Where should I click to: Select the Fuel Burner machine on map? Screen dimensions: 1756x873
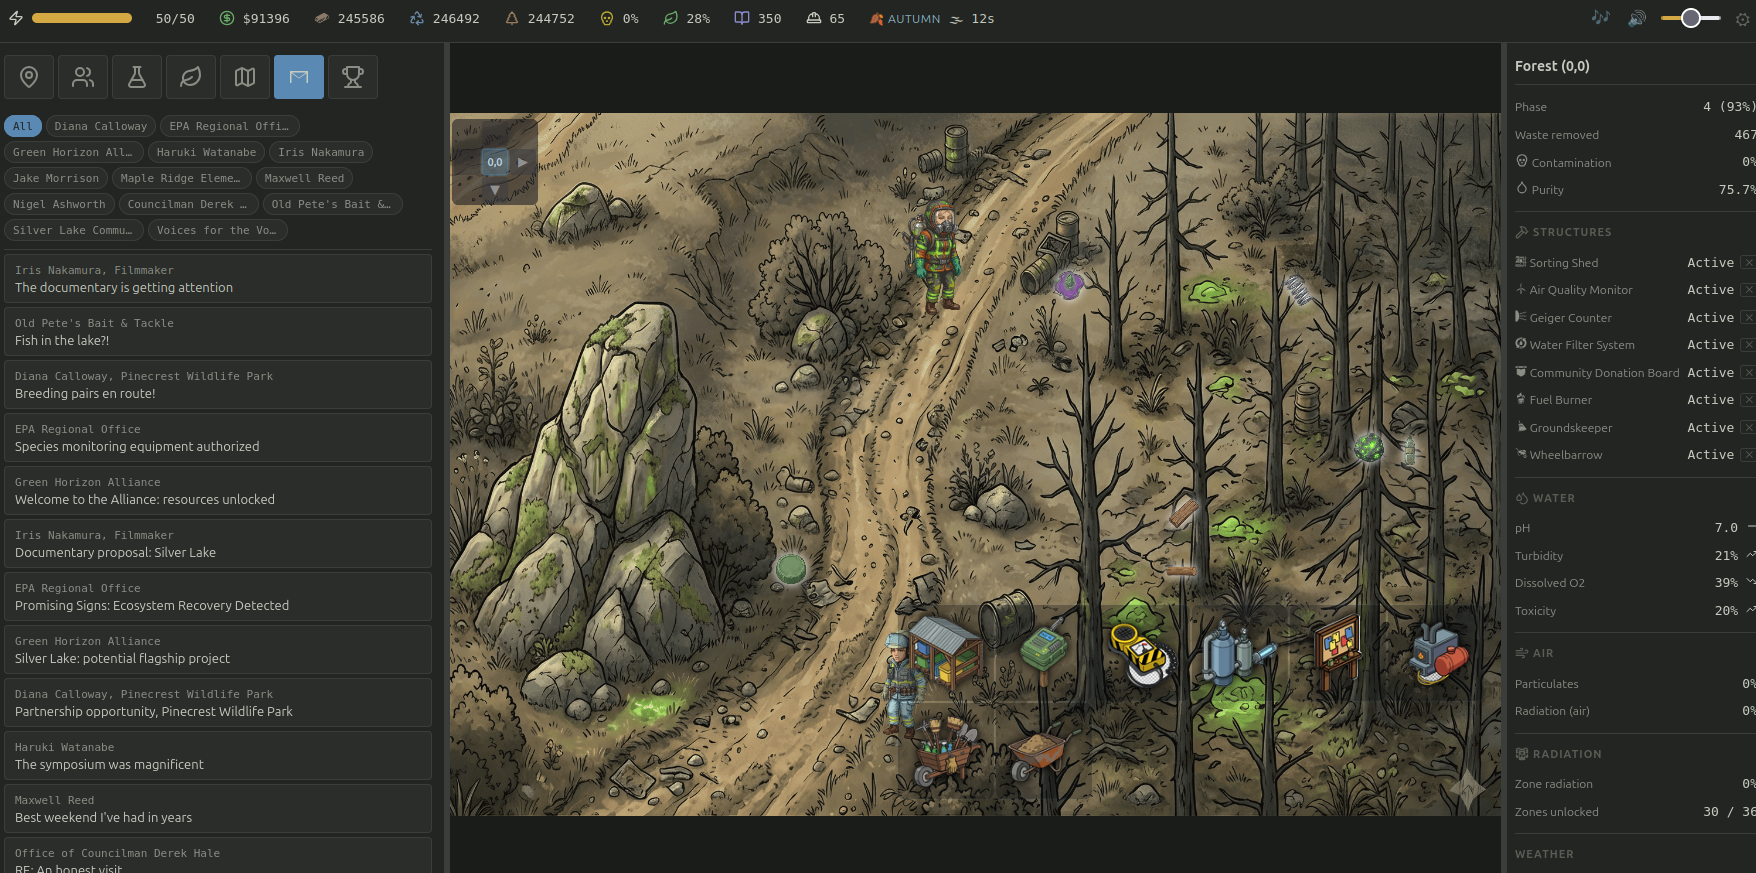click(x=1438, y=654)
